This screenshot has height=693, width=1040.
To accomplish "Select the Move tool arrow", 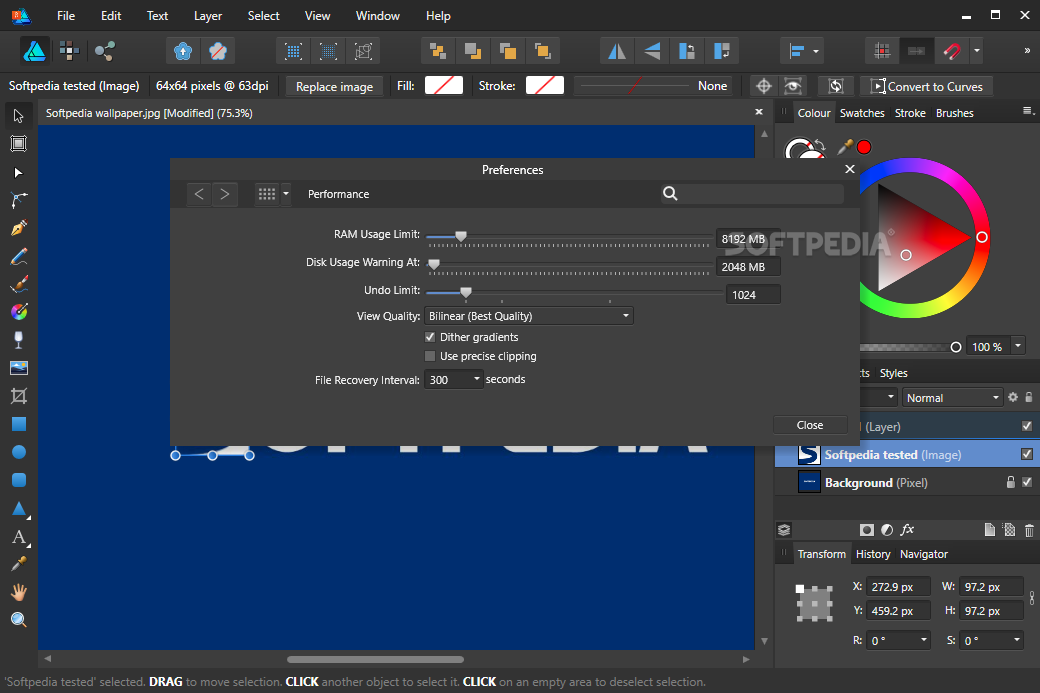I will (x=19, y=116).
